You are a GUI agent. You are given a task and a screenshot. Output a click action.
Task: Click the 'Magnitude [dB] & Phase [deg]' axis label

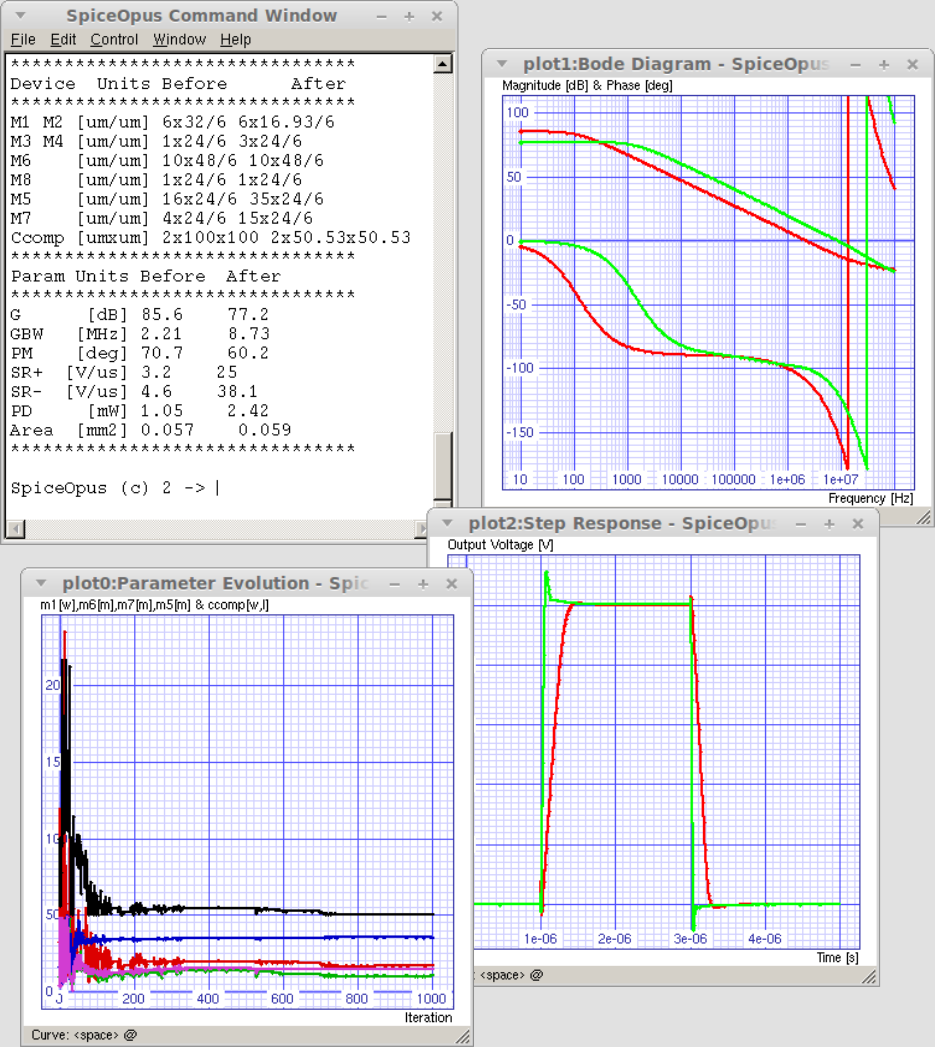pyautogui.click(x=587, y=85)
